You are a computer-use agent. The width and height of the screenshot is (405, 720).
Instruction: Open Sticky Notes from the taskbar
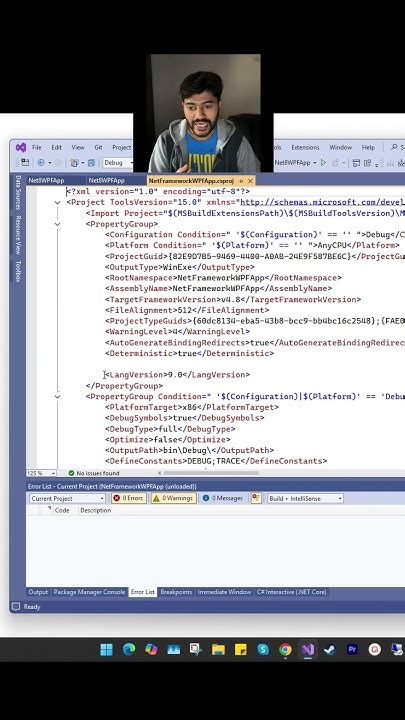[241, 649]
